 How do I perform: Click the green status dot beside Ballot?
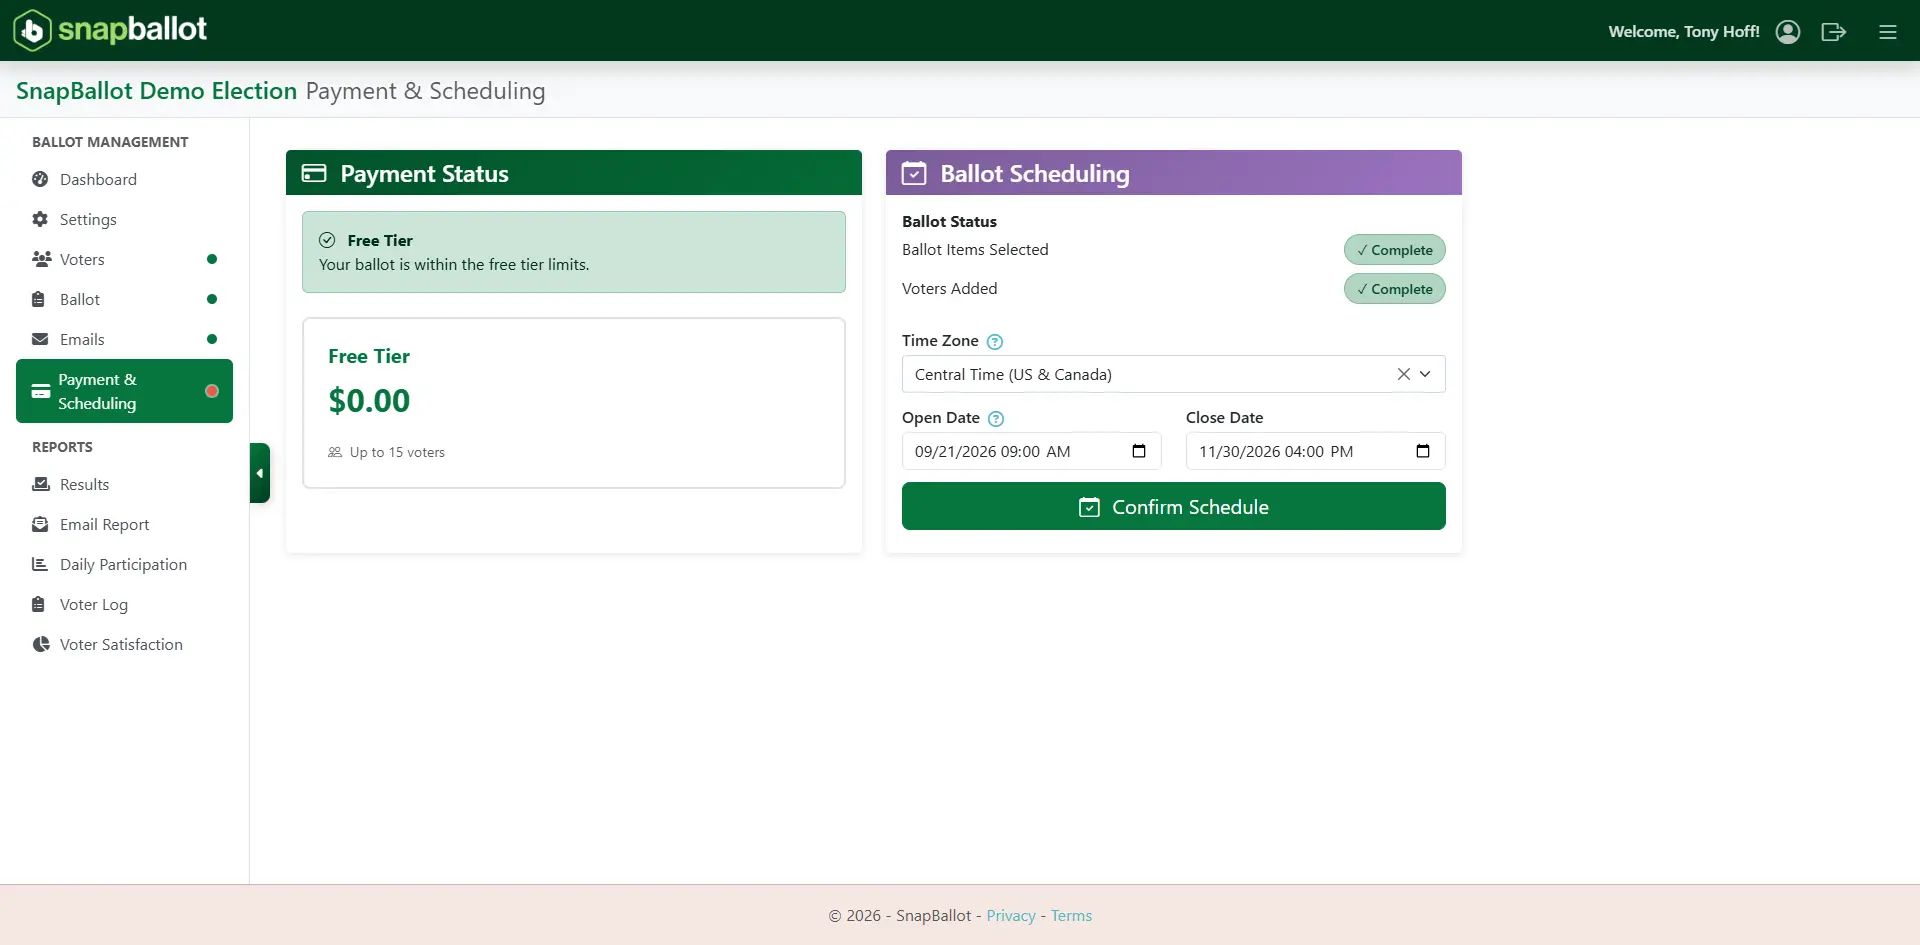(x=212, y=299)
